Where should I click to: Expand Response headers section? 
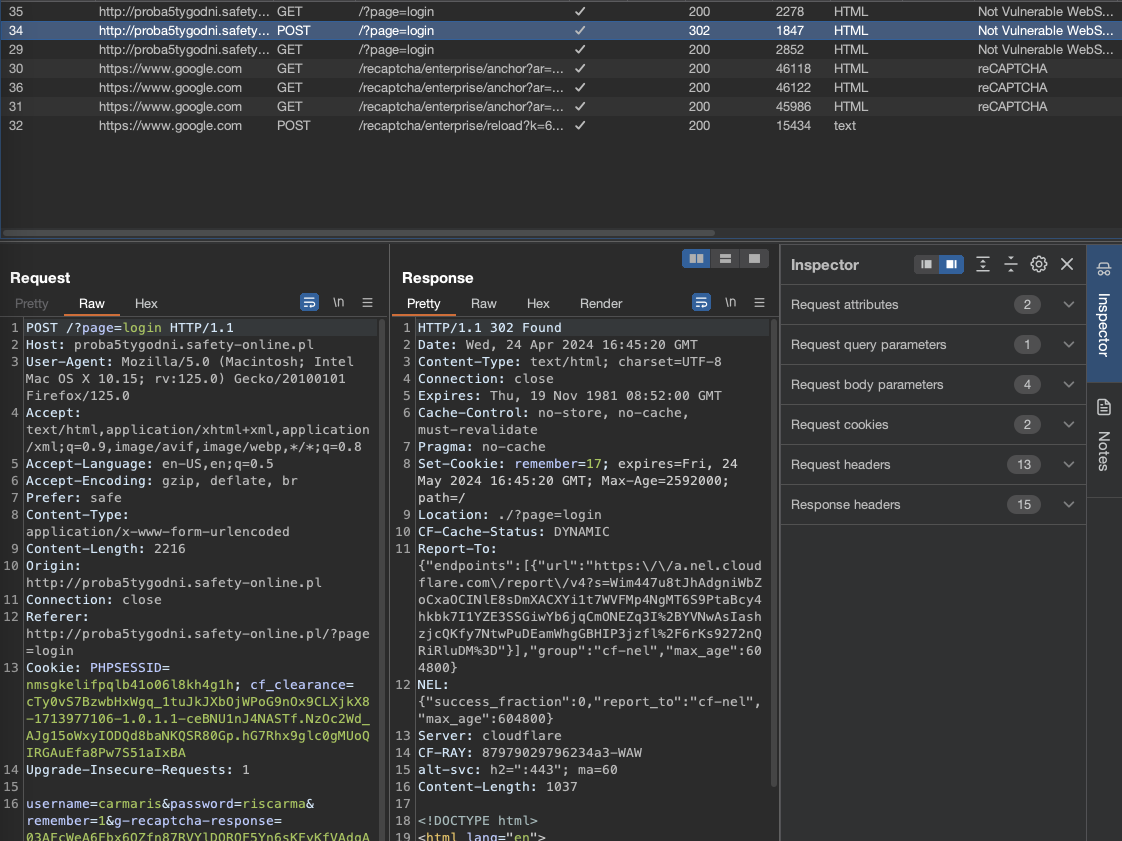click(1068, 505)
